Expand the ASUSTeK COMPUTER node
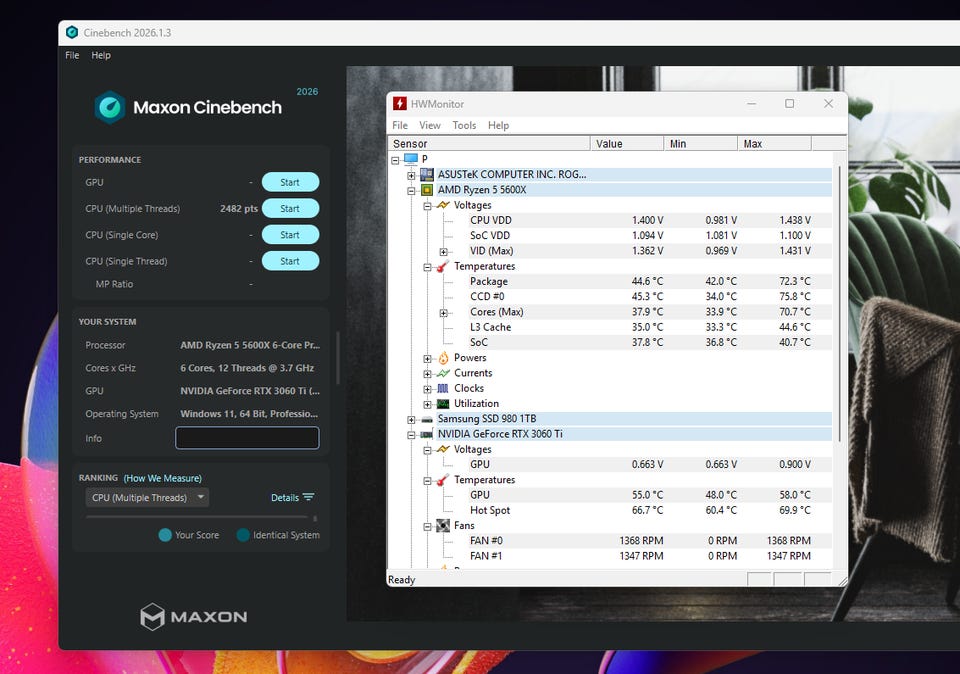The height and width of the screenshot is (674, 960). [x=411, y=176]
